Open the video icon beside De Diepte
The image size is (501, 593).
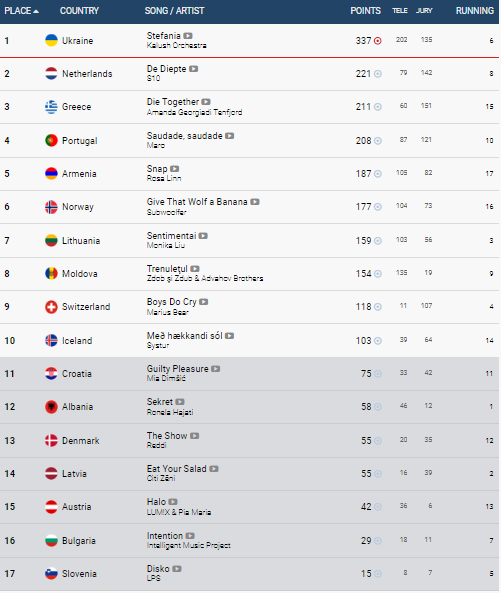point(194,69)
